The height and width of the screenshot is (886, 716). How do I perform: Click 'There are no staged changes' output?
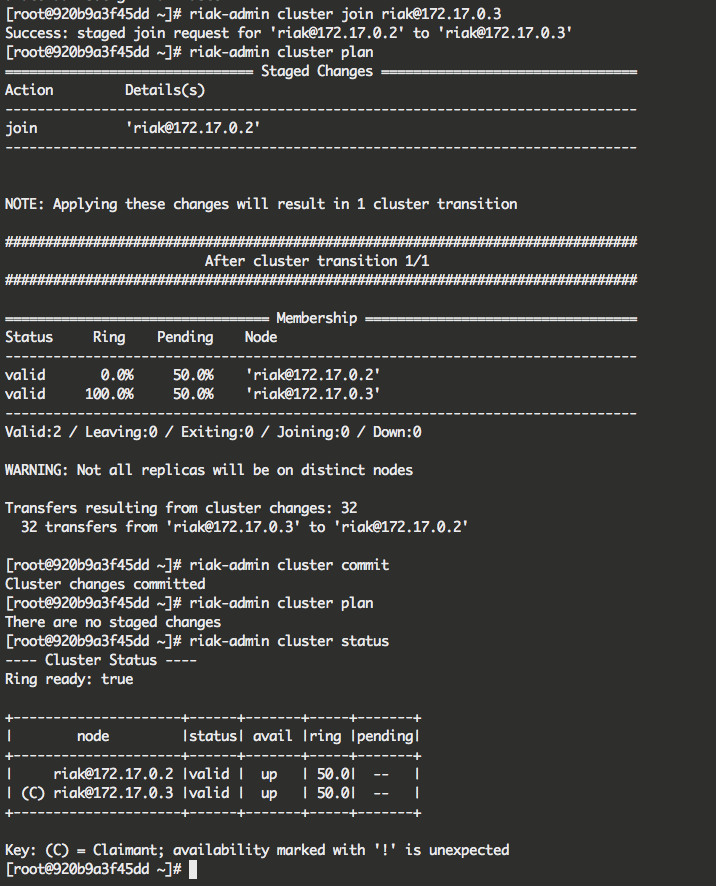[113, 622]
